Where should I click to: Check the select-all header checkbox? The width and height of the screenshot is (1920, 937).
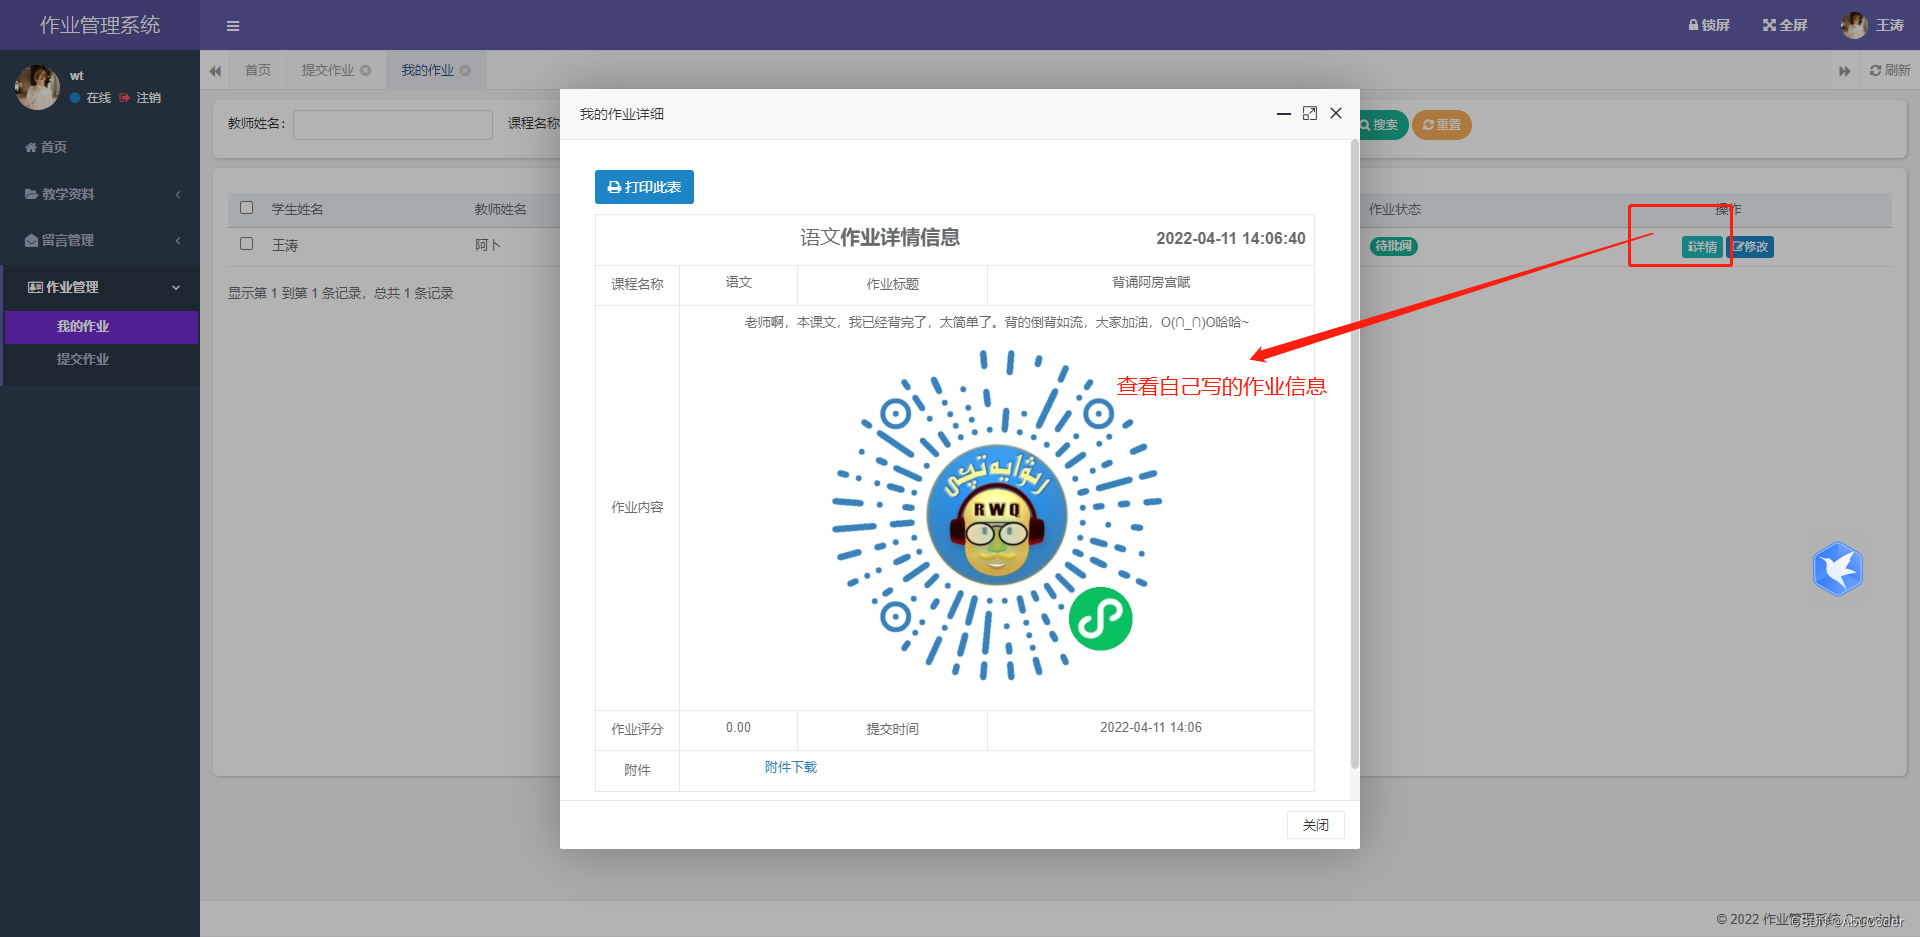(247, 208)
